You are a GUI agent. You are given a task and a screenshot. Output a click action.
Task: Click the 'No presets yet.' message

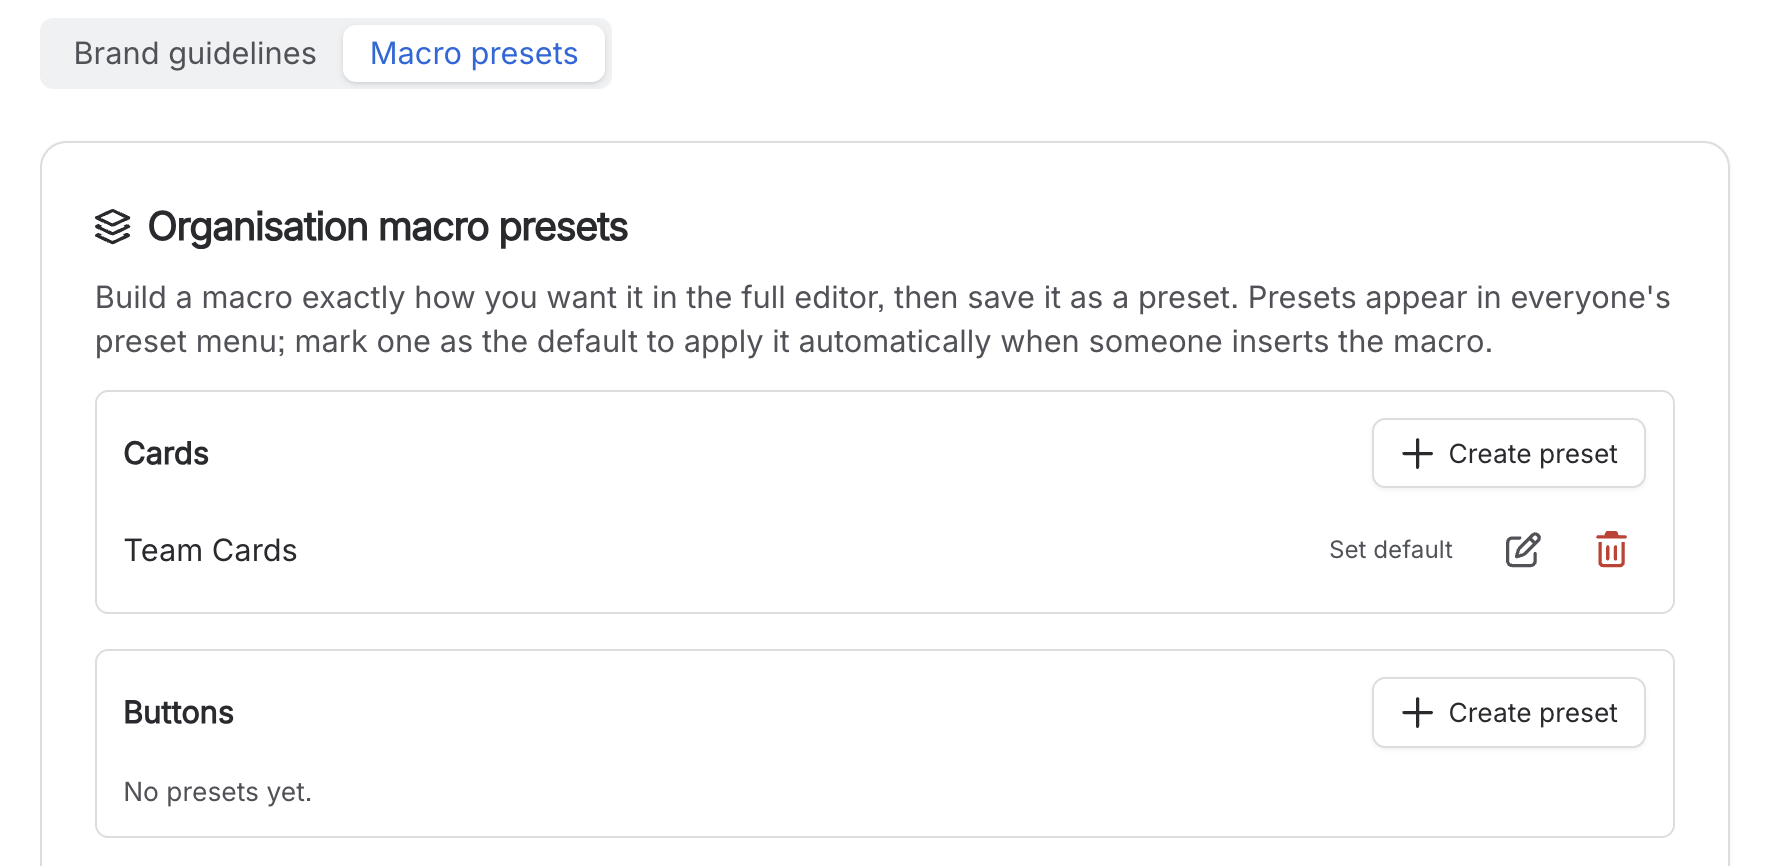tap(218, 792)
